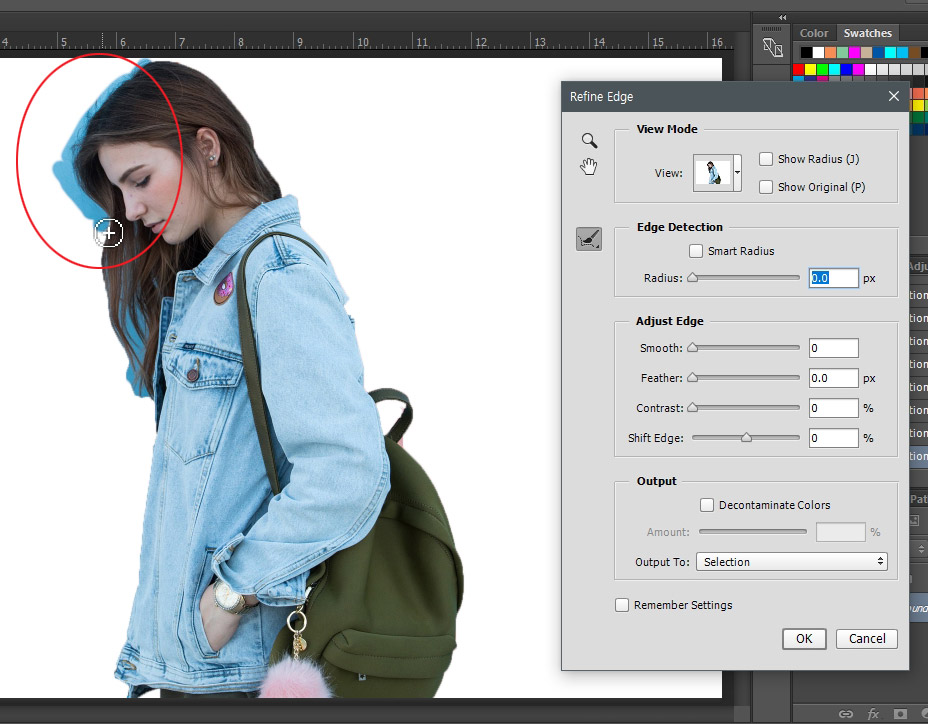Focus the Shift Edge percent field

(834, 438)
